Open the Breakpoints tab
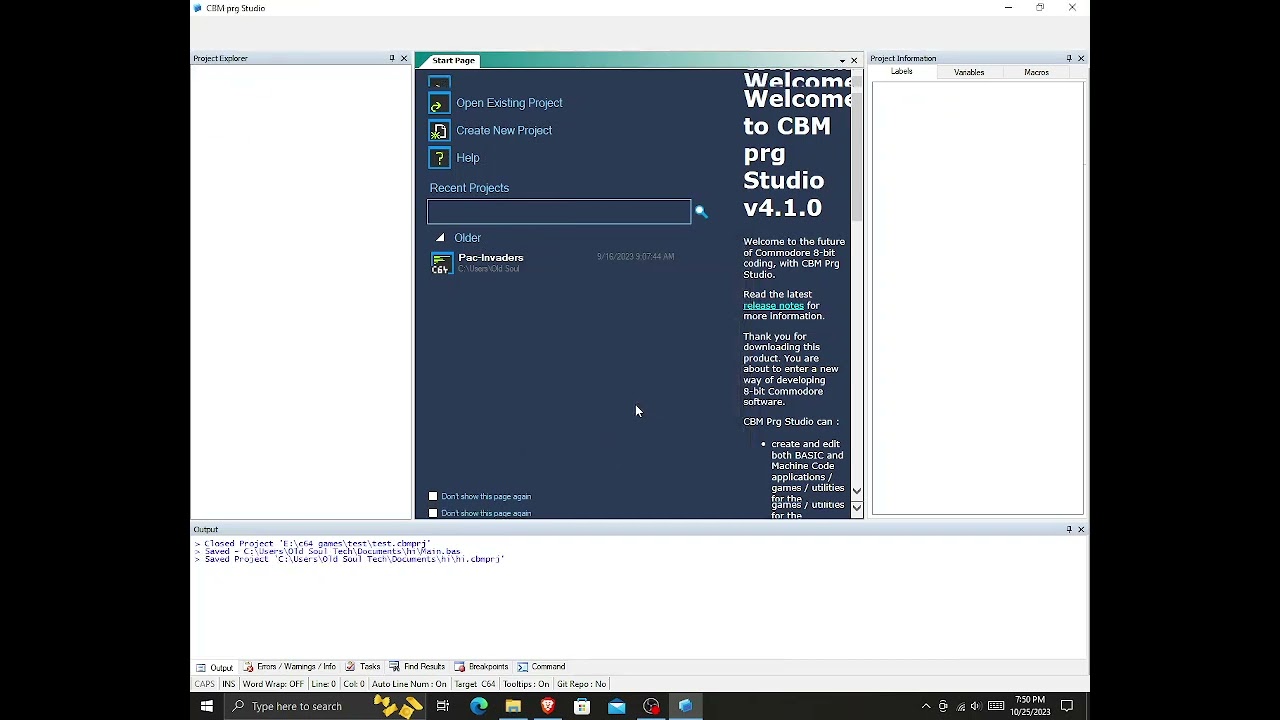 pos(481,667)
